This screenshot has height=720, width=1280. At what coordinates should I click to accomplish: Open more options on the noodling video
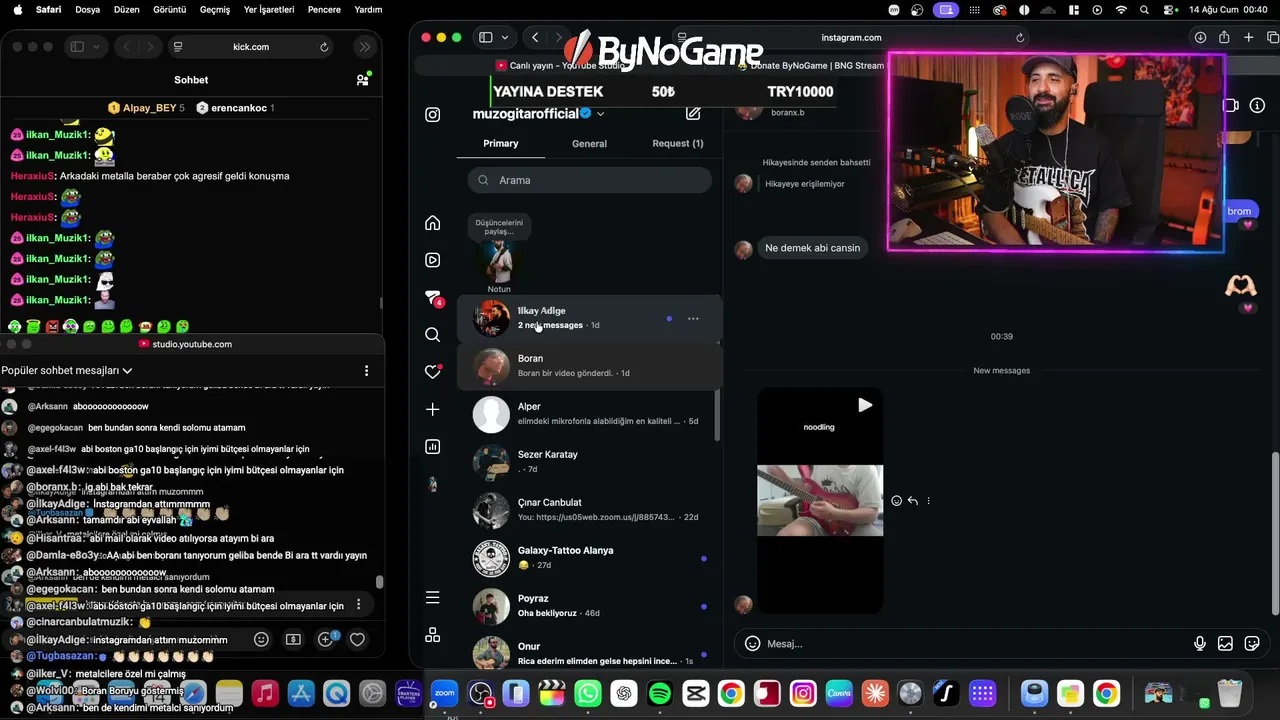point(929,501)
